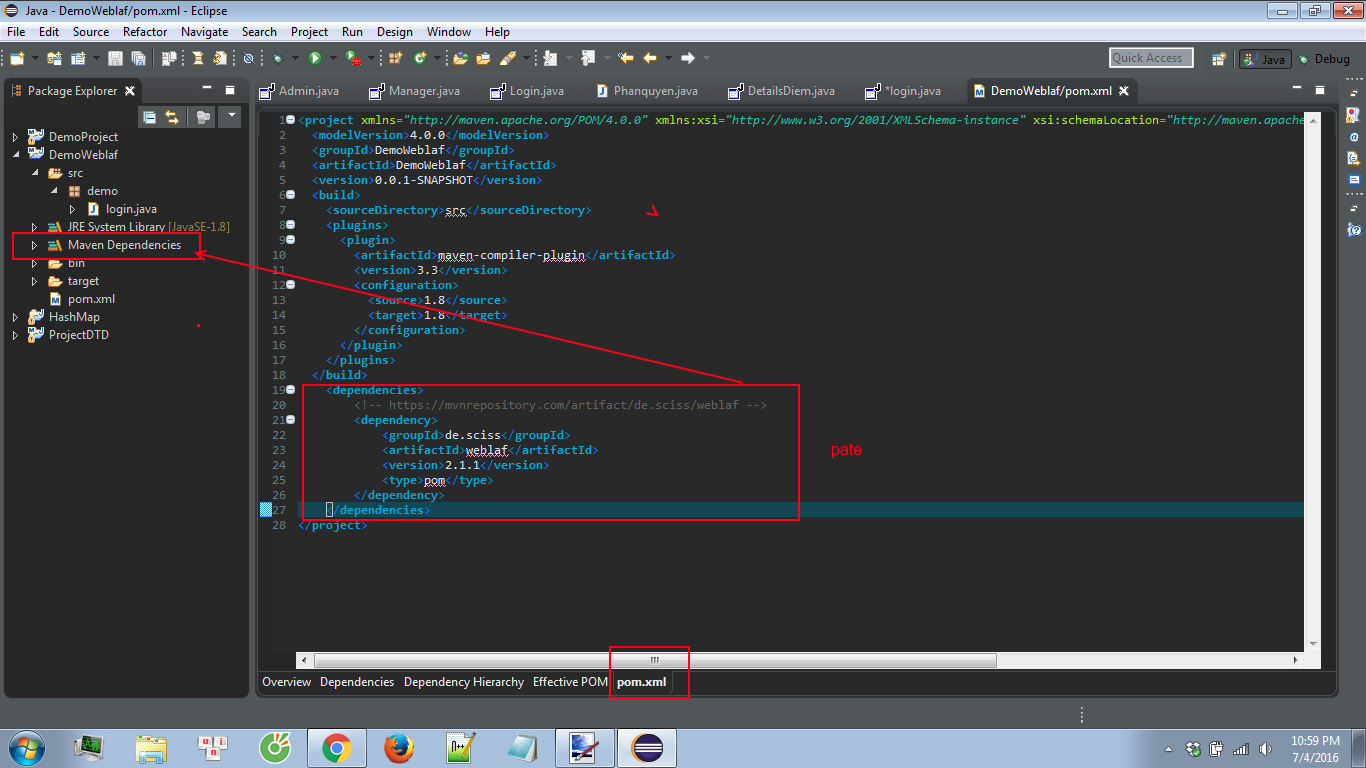Open the Window menu

[x=449, y=32]
